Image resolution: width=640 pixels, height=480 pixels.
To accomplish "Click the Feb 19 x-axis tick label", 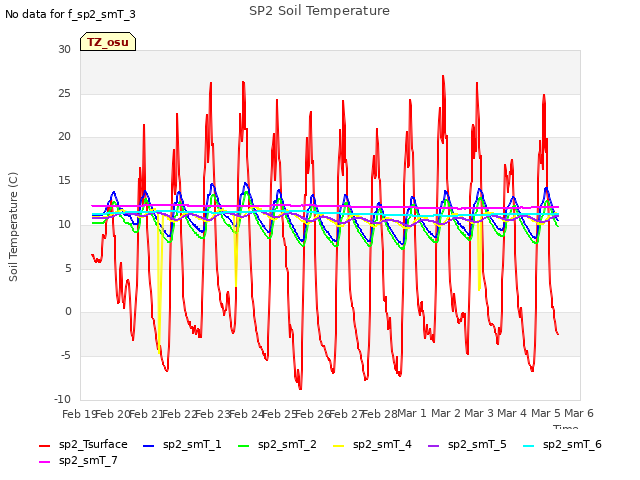I will (x=79, y=414).
